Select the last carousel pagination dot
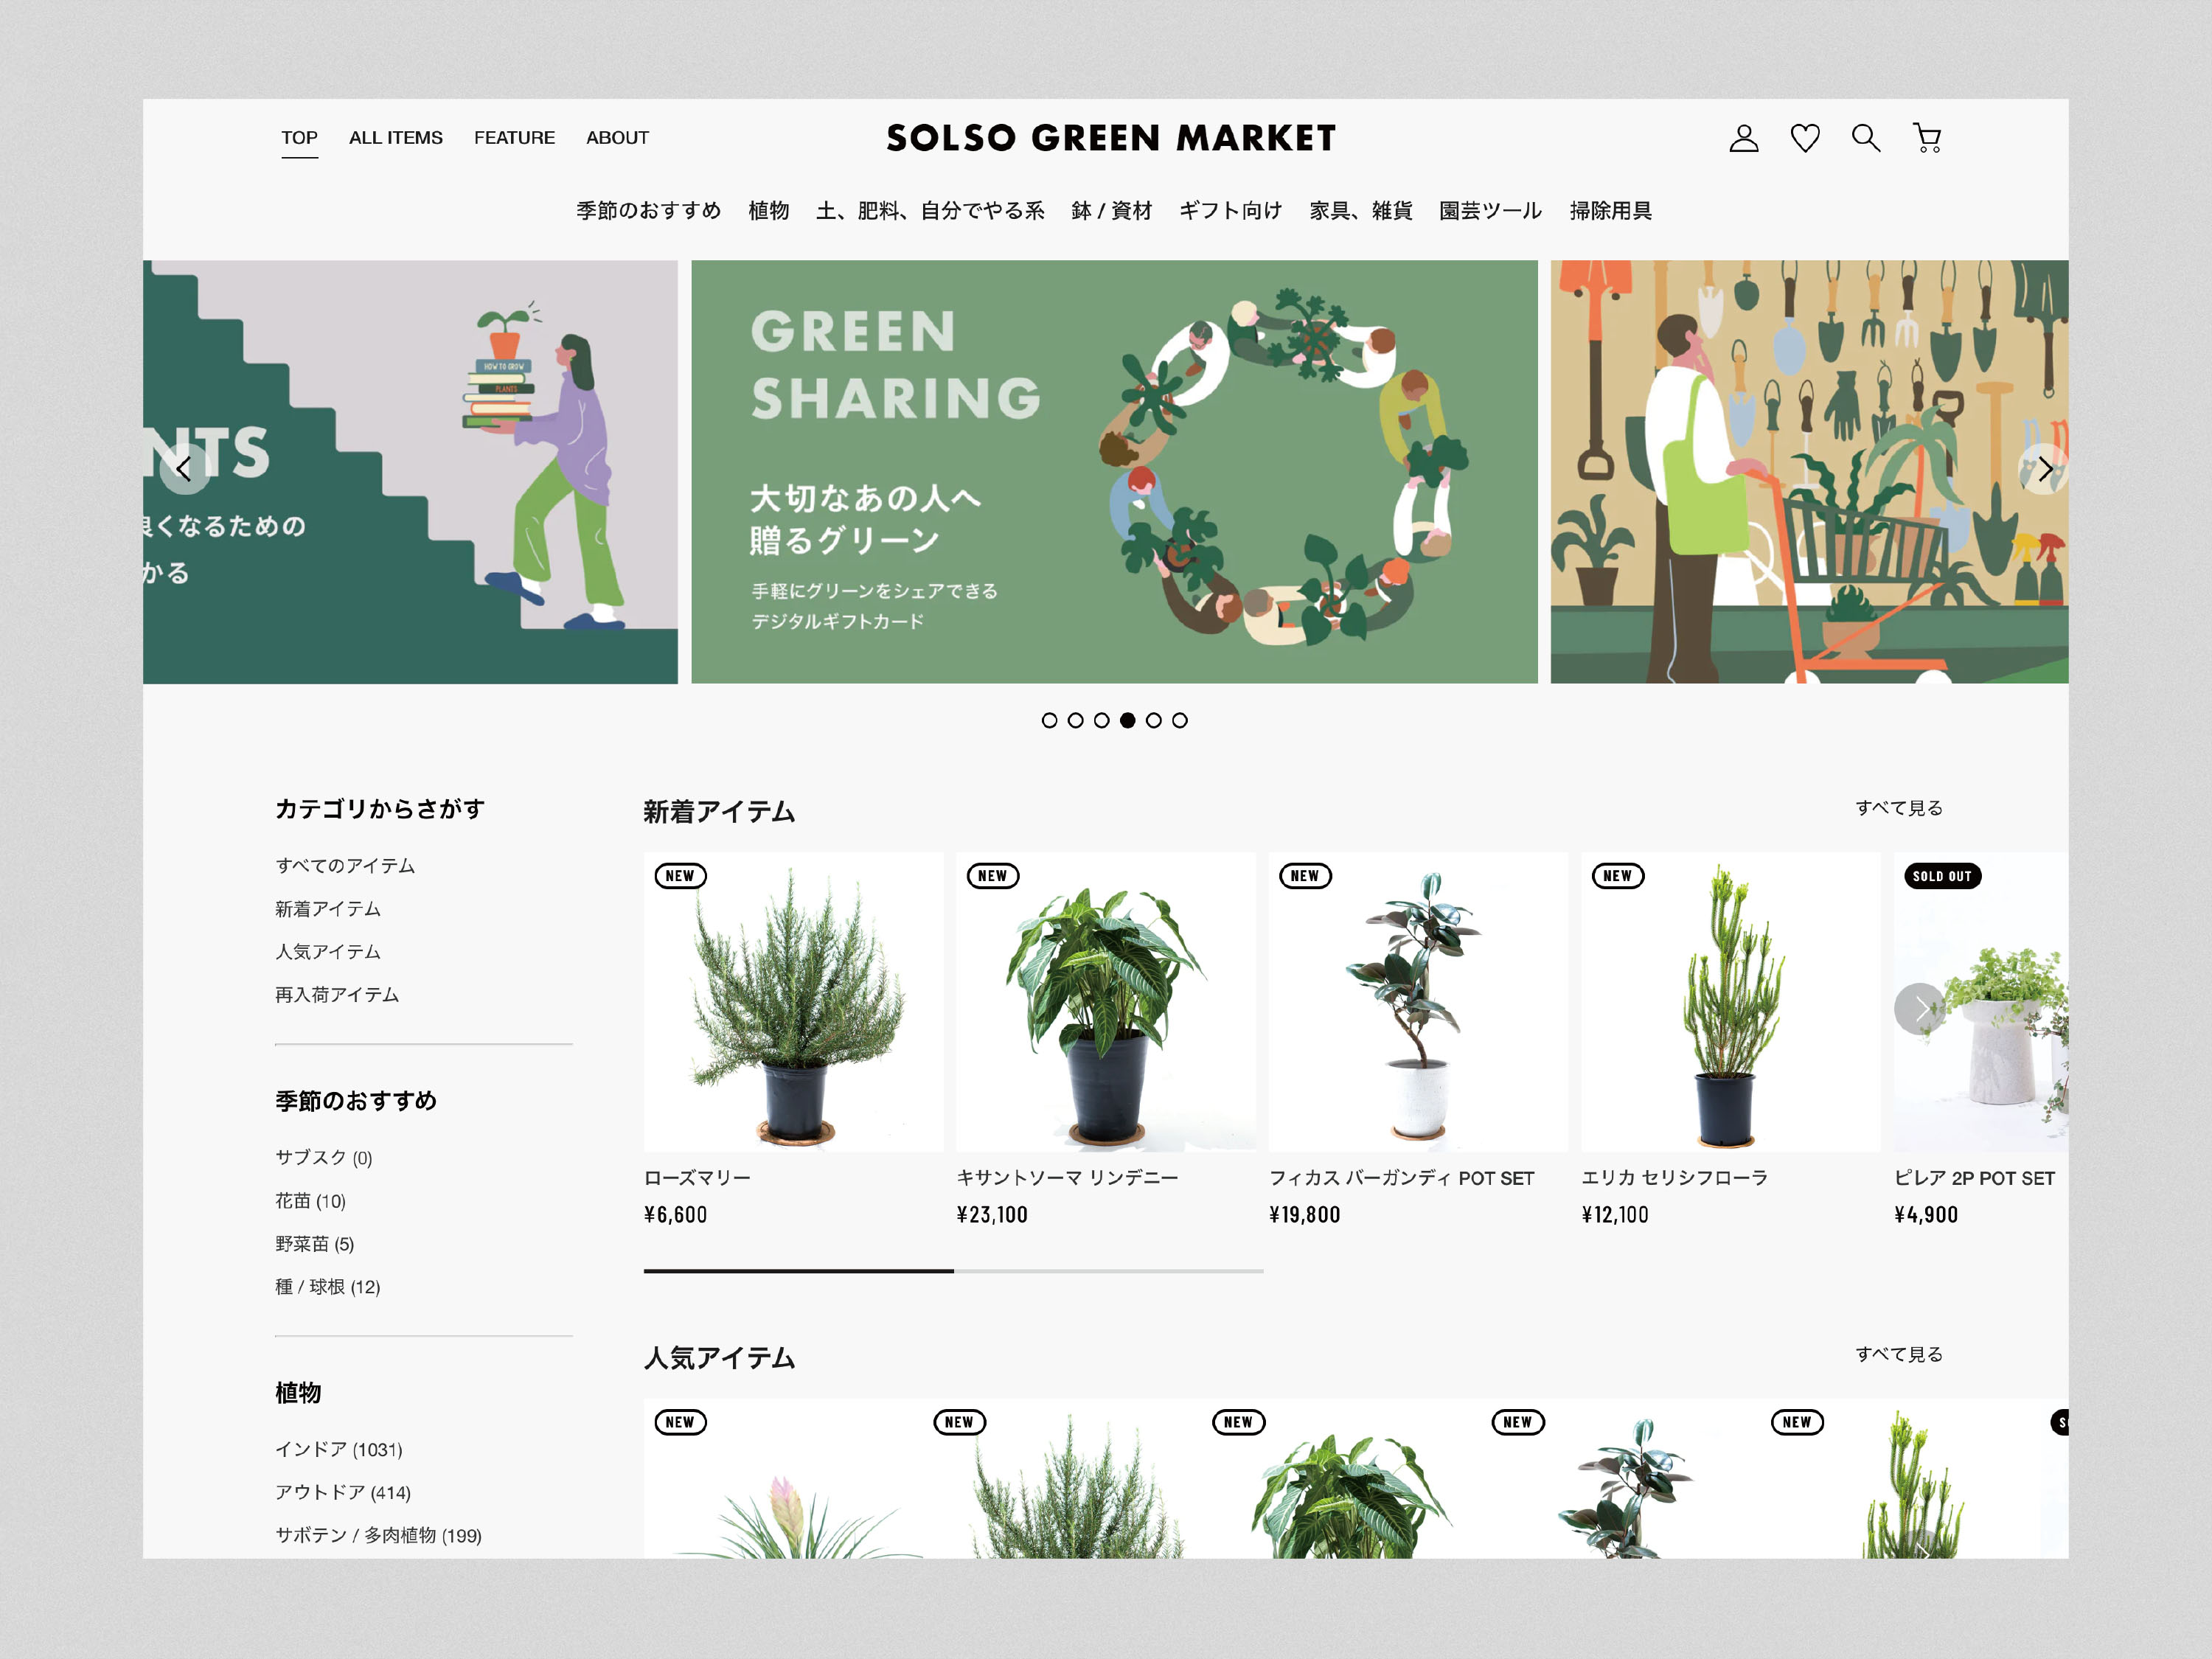The width and height of the screenshot is (2212, 1659). click(1180, 719)
